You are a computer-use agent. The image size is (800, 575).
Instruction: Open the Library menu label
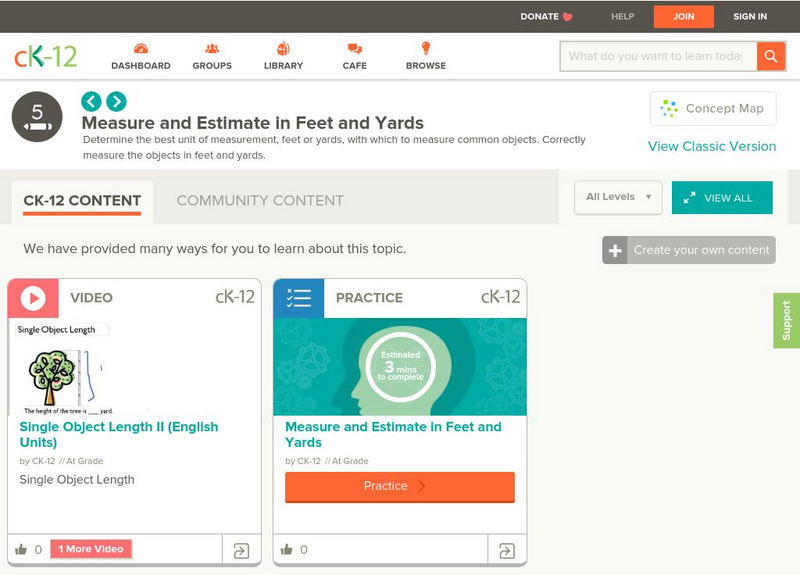coord(283,66)
